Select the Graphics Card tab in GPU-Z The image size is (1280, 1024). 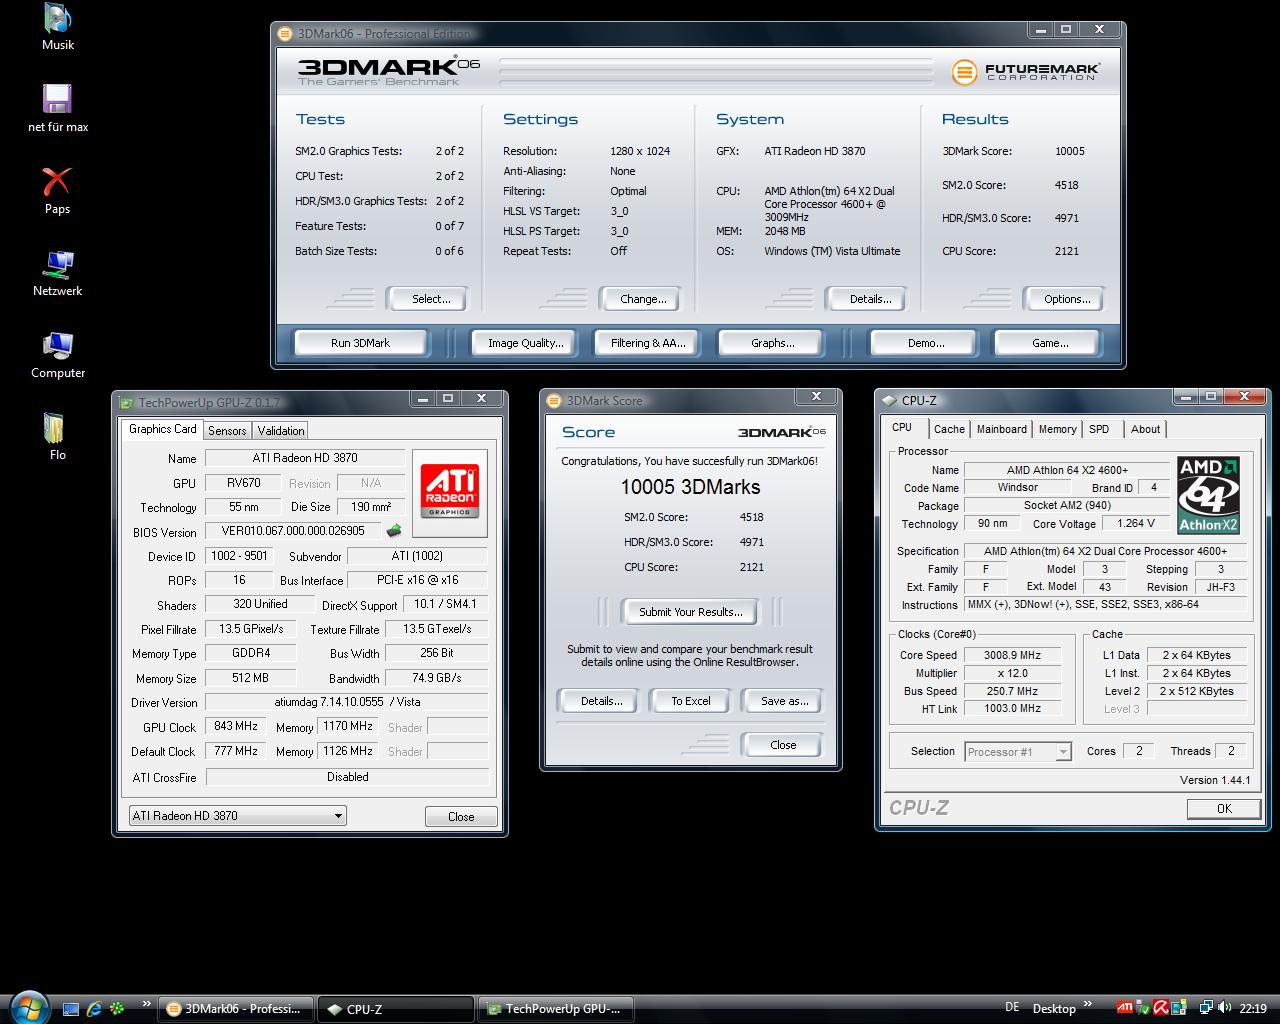(163, 429)
